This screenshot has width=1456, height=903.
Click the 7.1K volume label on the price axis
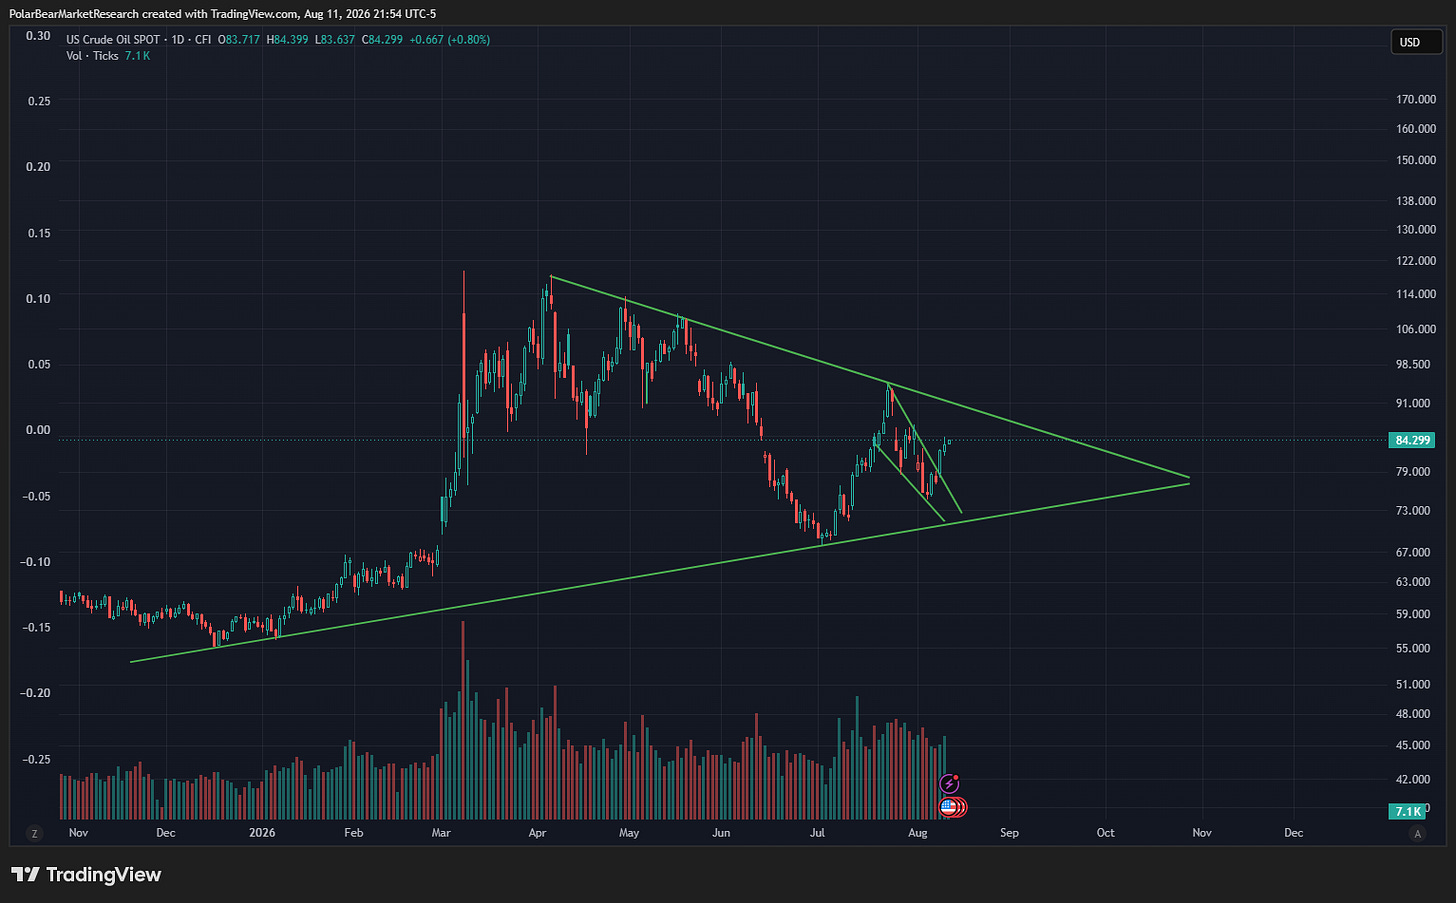point(1409,812)
